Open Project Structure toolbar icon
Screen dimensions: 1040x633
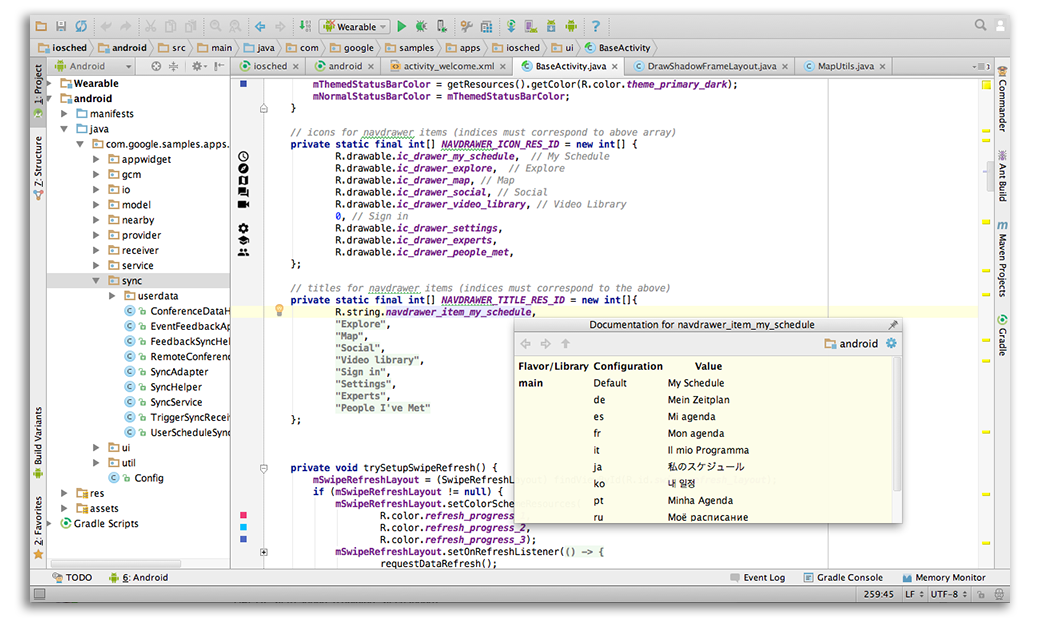486,27
